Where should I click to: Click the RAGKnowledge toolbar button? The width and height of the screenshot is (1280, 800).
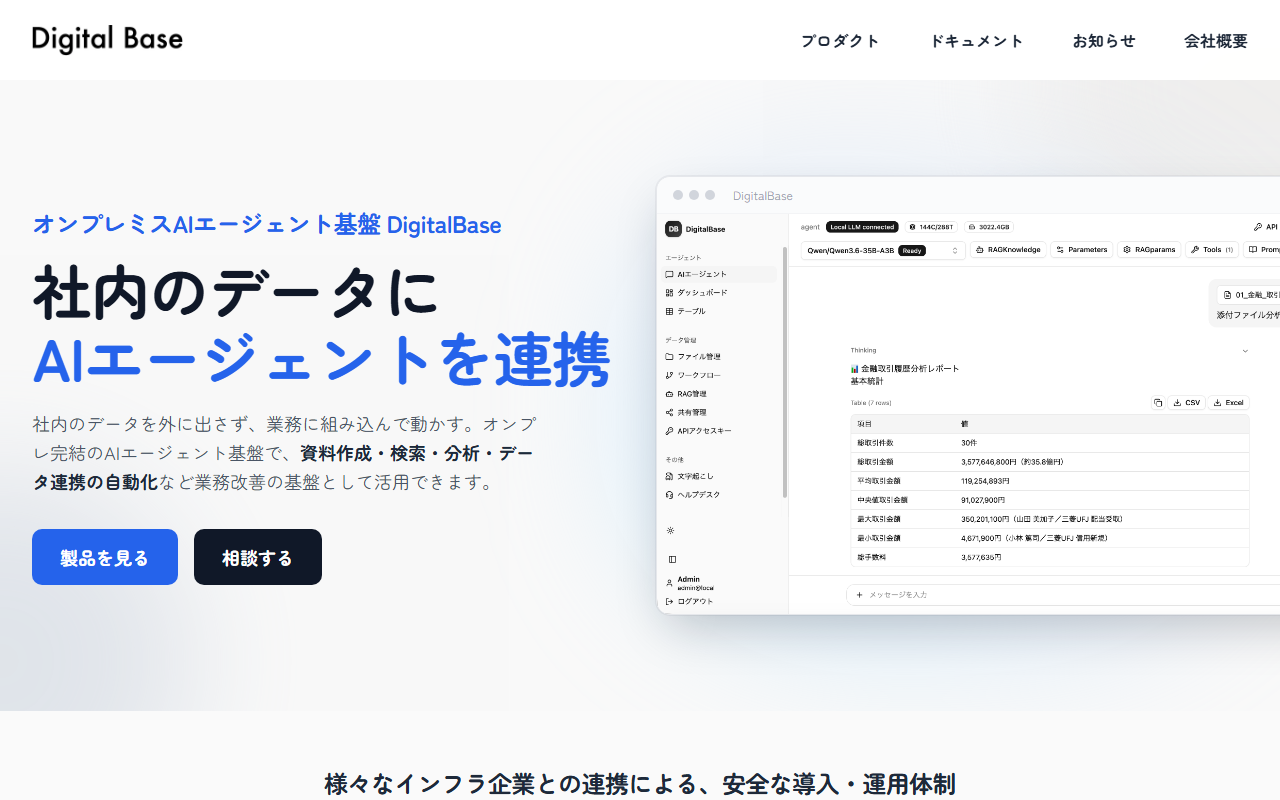[x=1008, y=250]
